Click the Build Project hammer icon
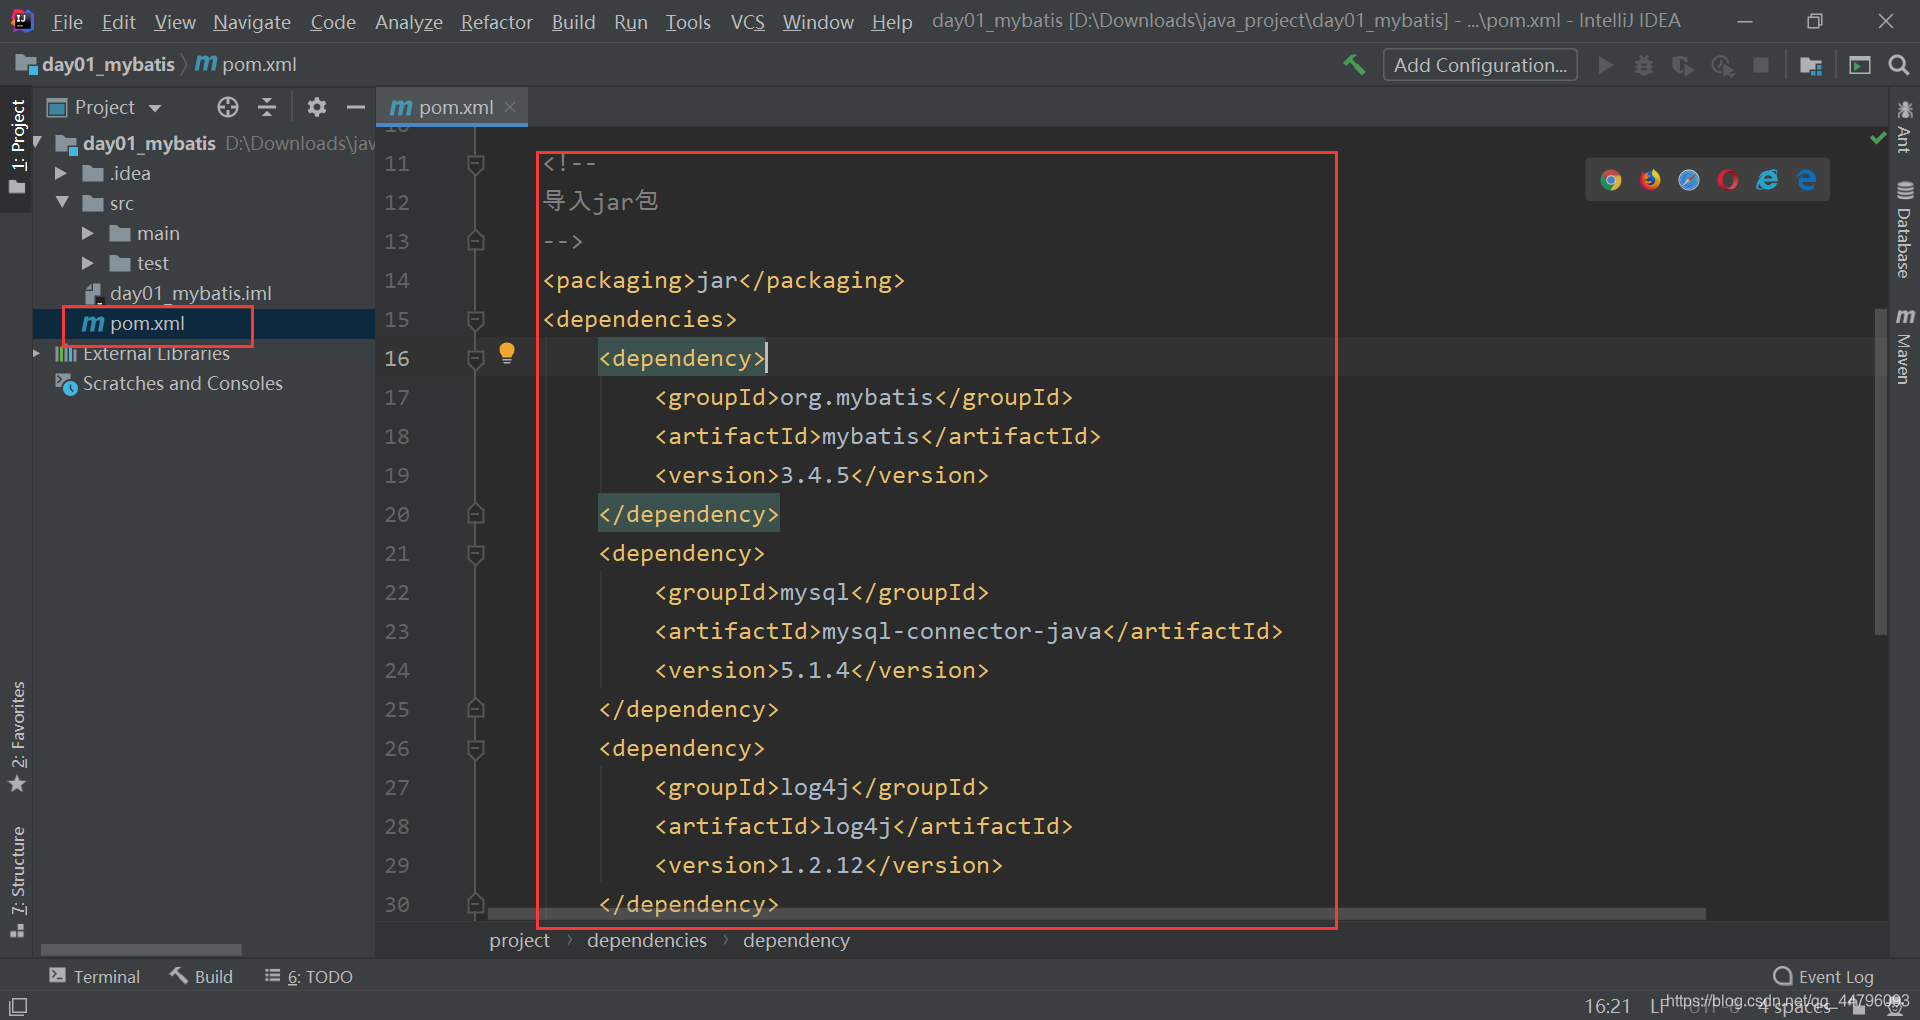The height and width of the screenshot is (1020, 1920). [1354, 65]
